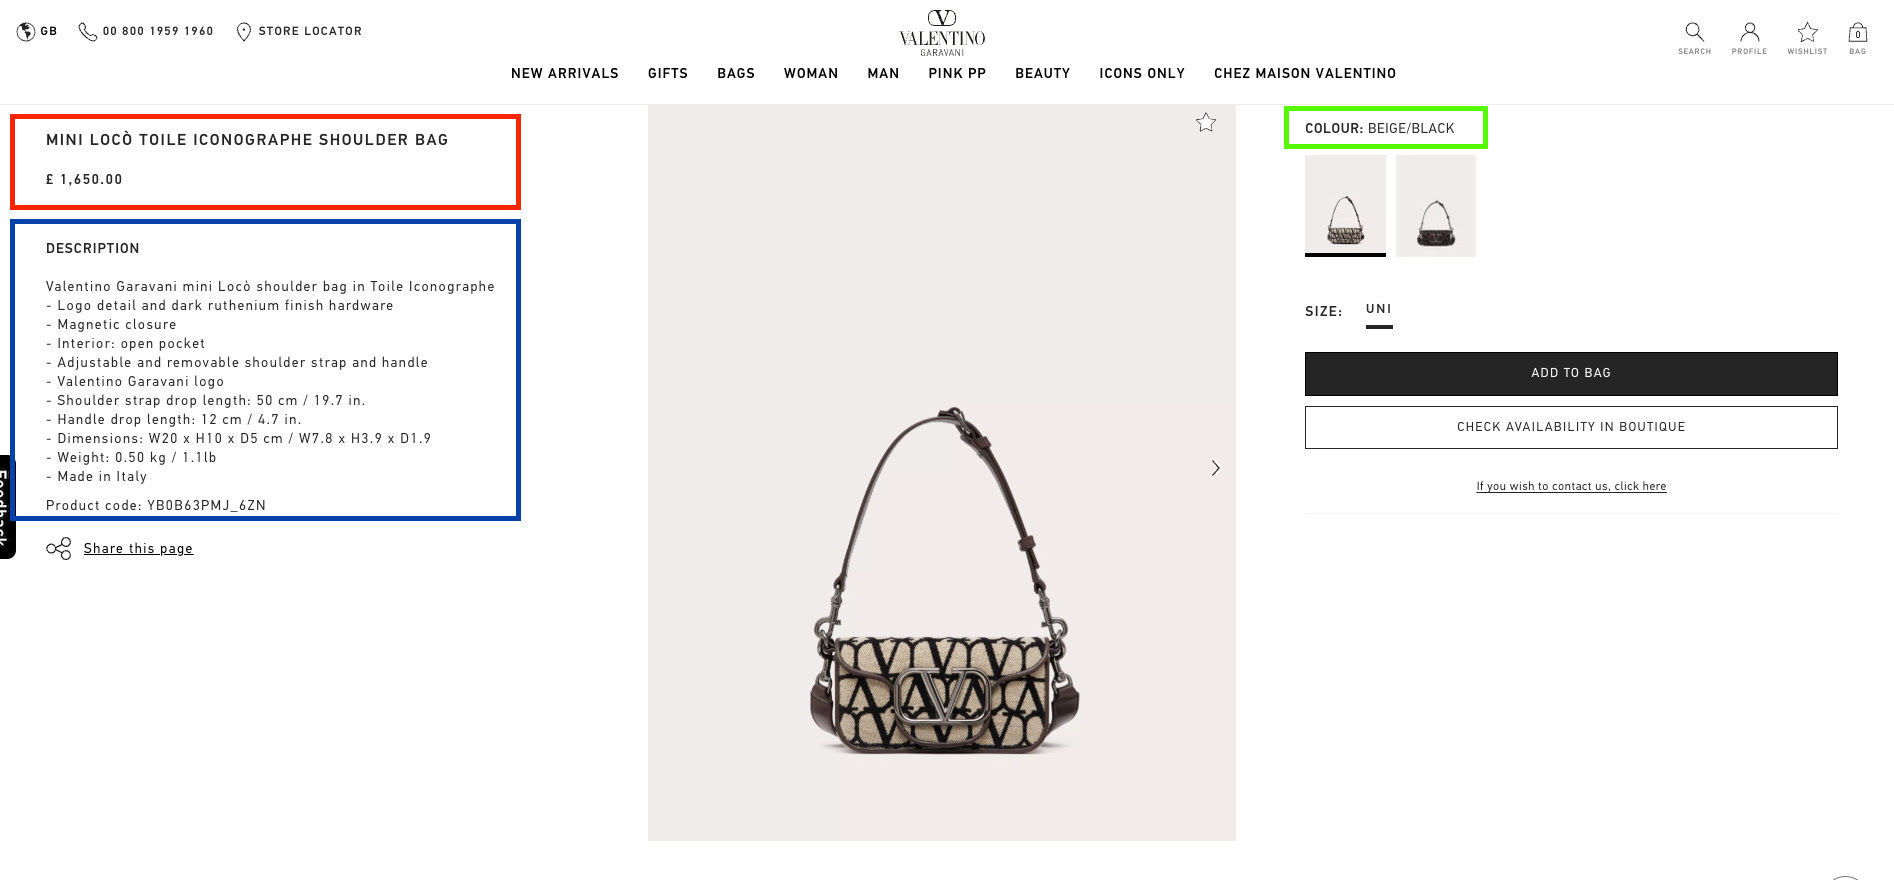Click the phone number 00 800 1959 1960
The image size is (1894, 880).
146,31
